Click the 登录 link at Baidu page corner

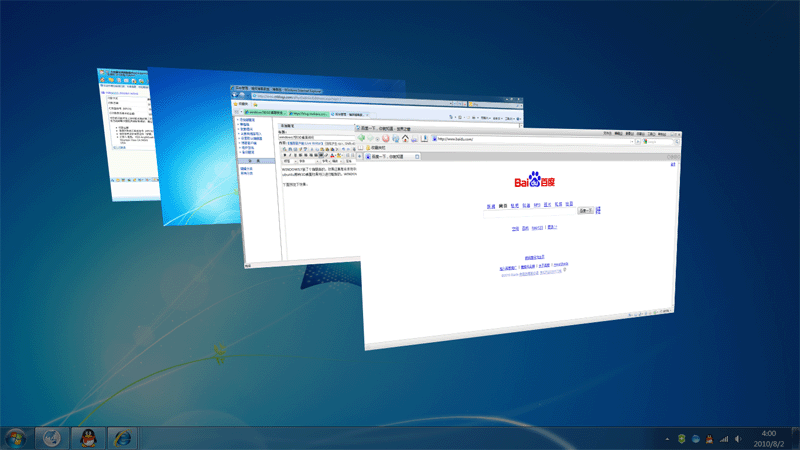(x=672, y=164)
